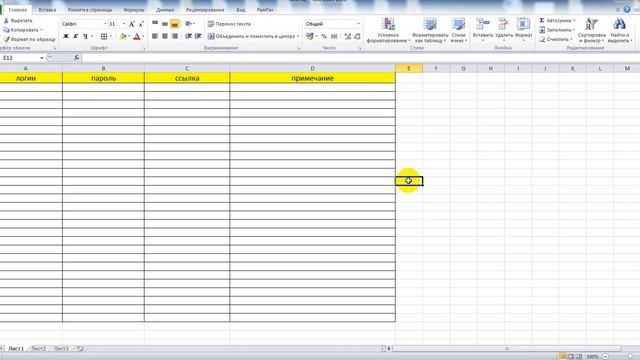The height and width of the screenshot is (360, 640).
Task: Apply the red font color A
Action: [137, 37]
